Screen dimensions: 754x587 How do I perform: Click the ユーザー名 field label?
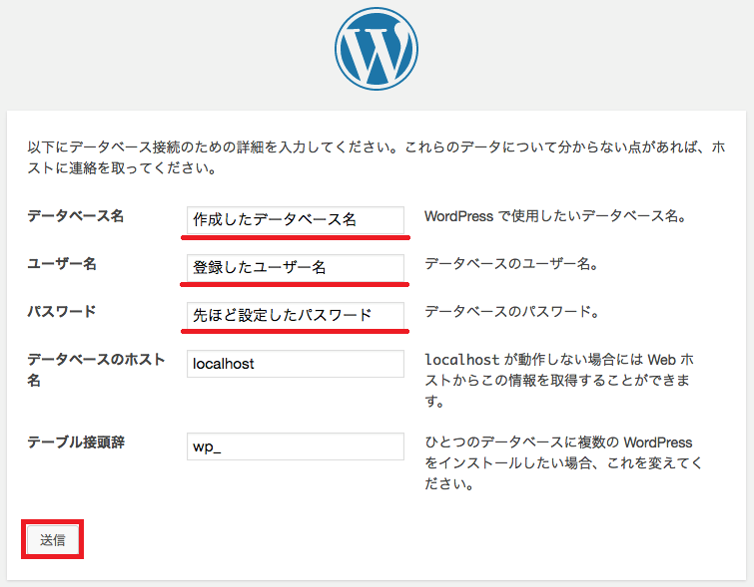pos(62,263)
